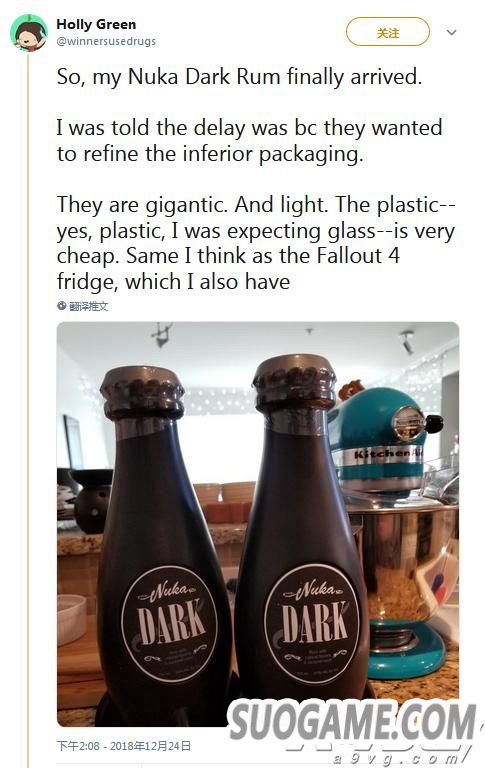Click the text "fridge, which I also have"
485x768 pixels.
(x=173, y=282)
